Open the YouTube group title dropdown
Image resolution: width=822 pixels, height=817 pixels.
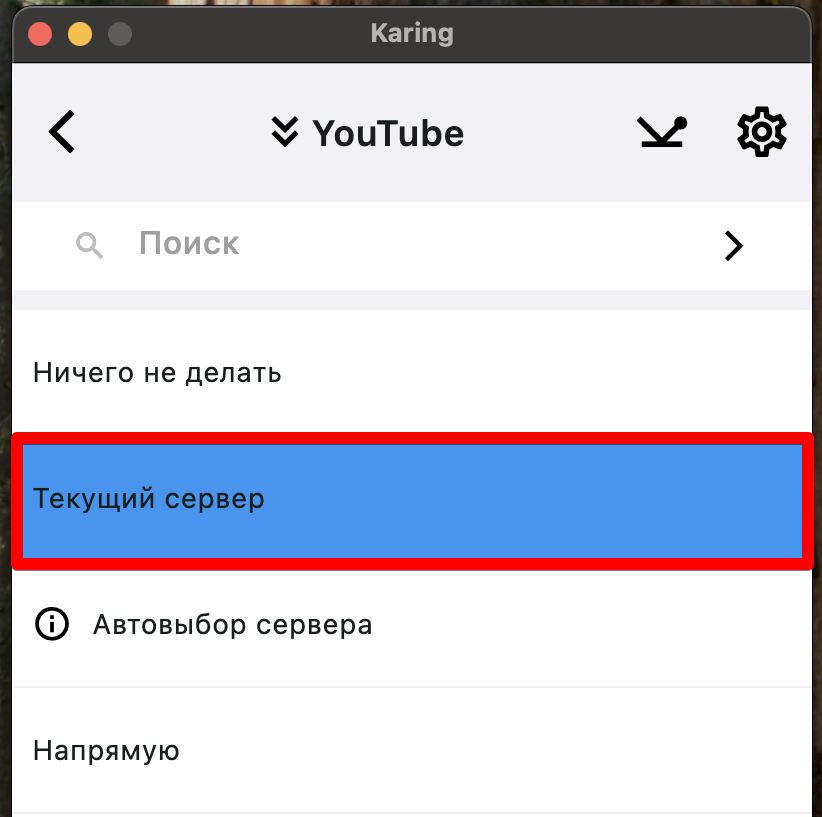coord(388,133)
